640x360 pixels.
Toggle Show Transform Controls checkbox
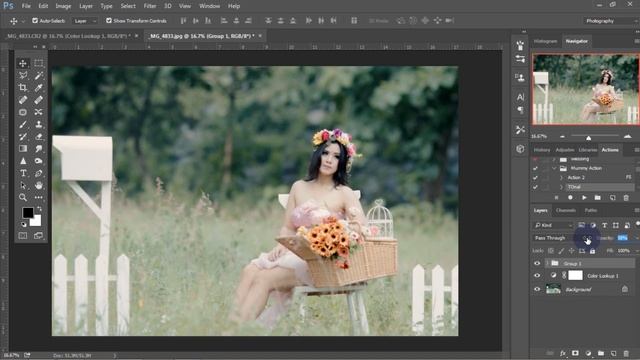[109, 20]
